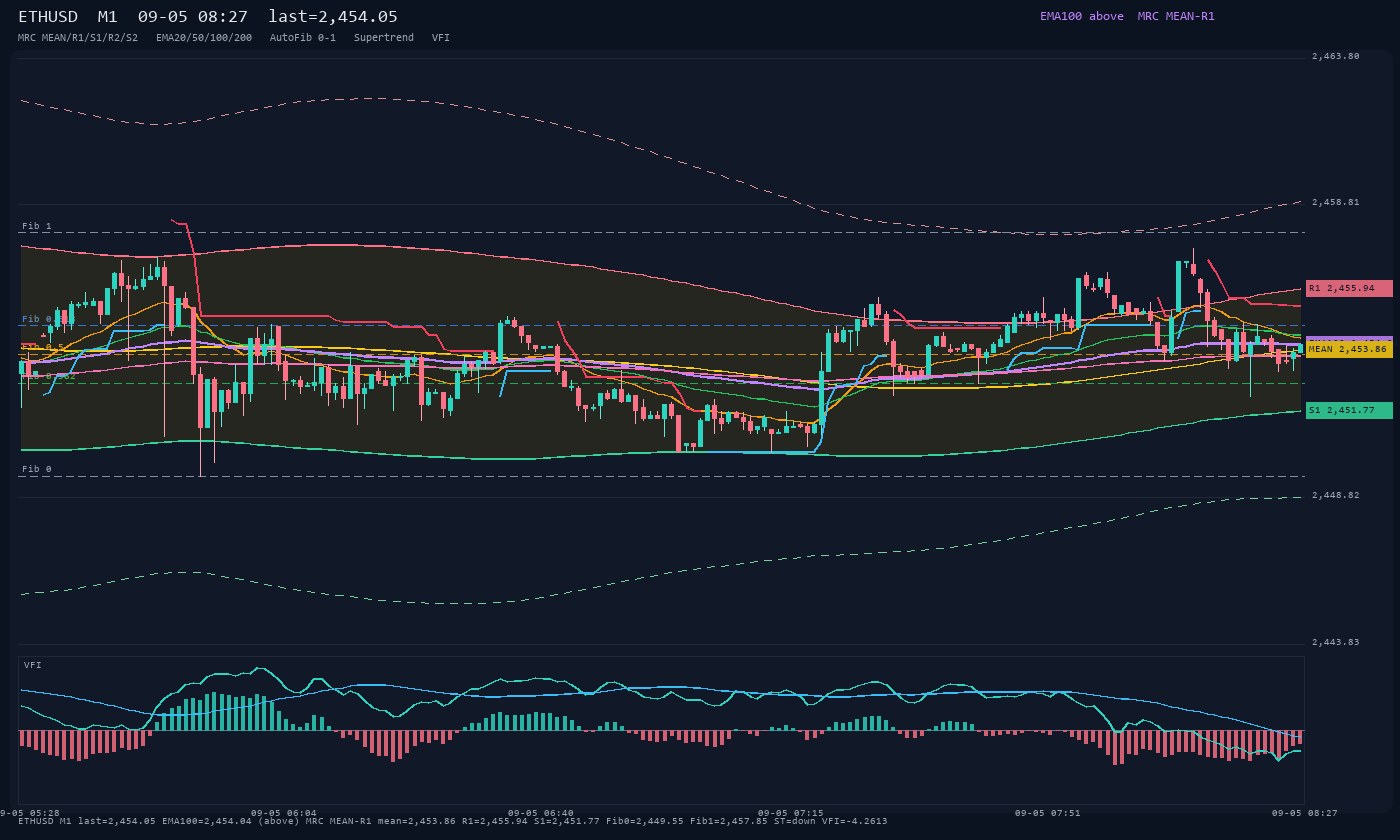The height and width of the screenshot is (840, 1400).
Task: Click the AutoFib 0-1 legend entry
Action: coord(303,37)
